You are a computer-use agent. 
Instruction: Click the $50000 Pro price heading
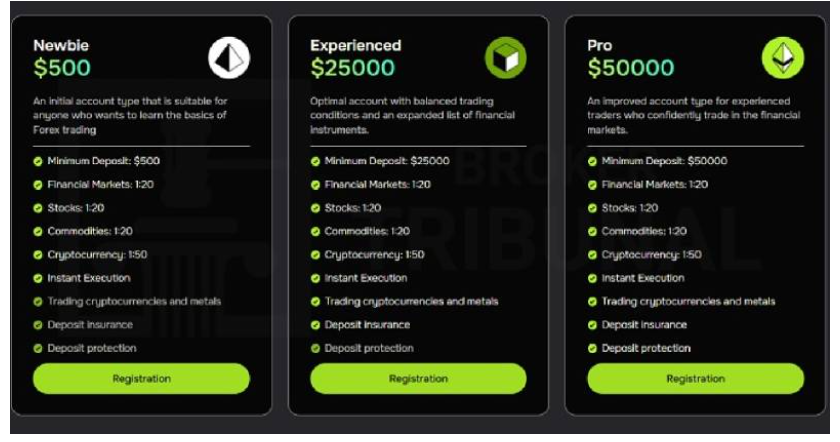[x=630, y=69]
